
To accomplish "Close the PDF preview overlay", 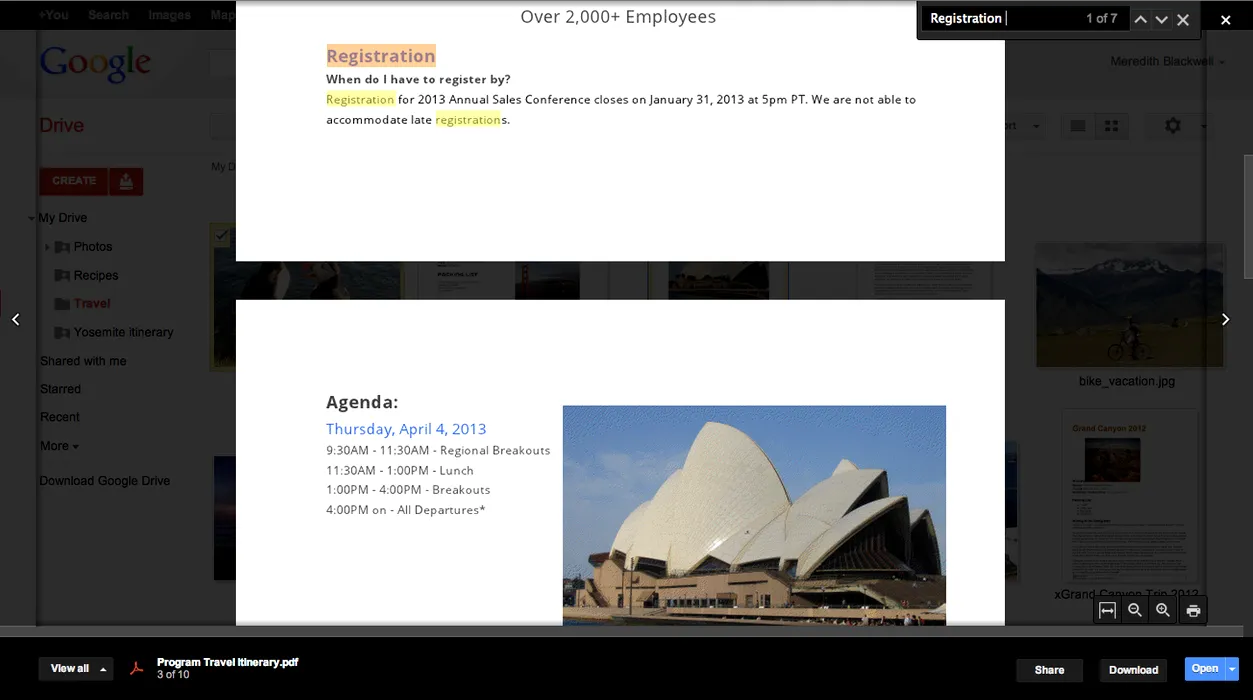I will (1225, 20).
